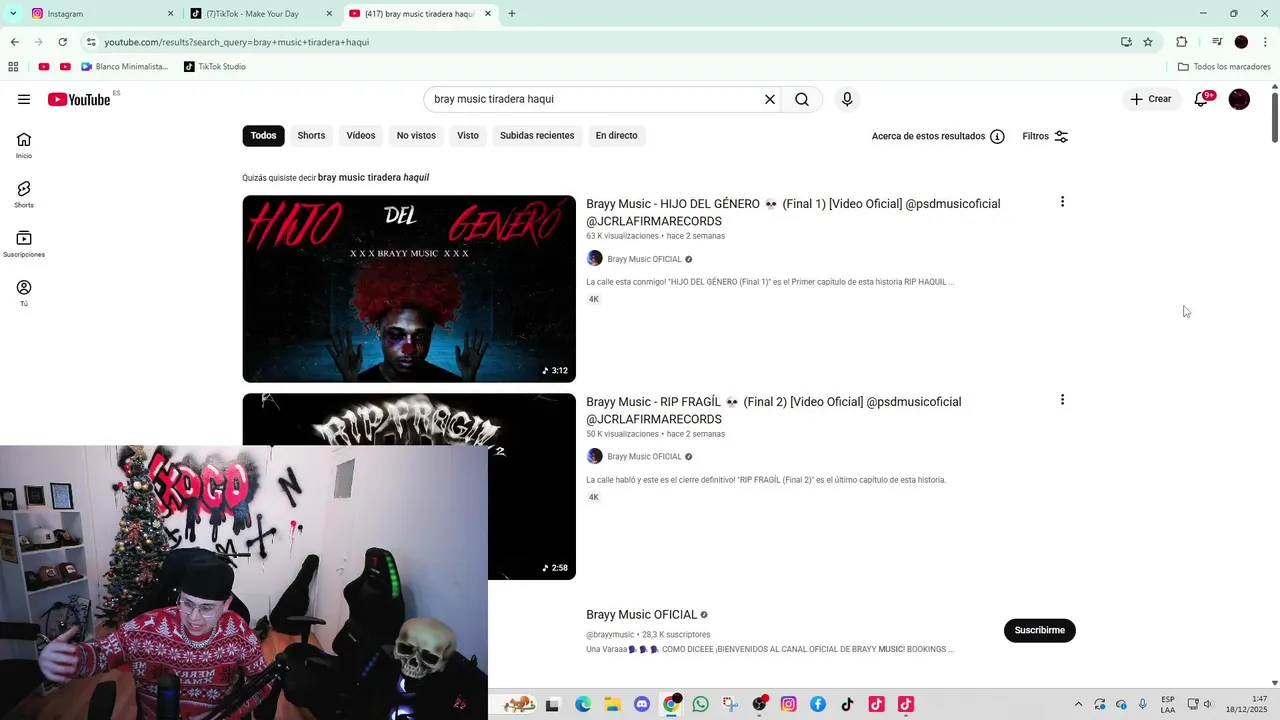Screen dimensions: 1280x720
Task: Go back to the previous page
Action: [14, 42]
